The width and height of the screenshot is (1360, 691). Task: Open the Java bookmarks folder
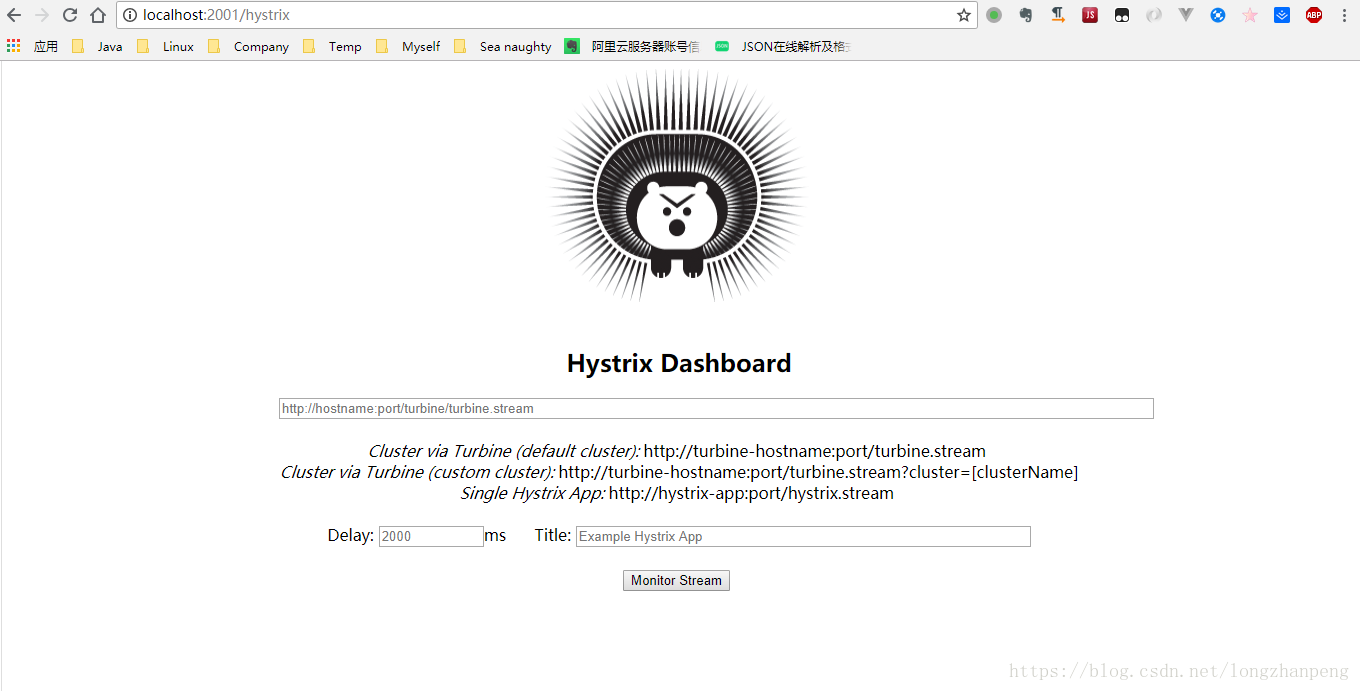pyautogui.click(x=97, y=46)
